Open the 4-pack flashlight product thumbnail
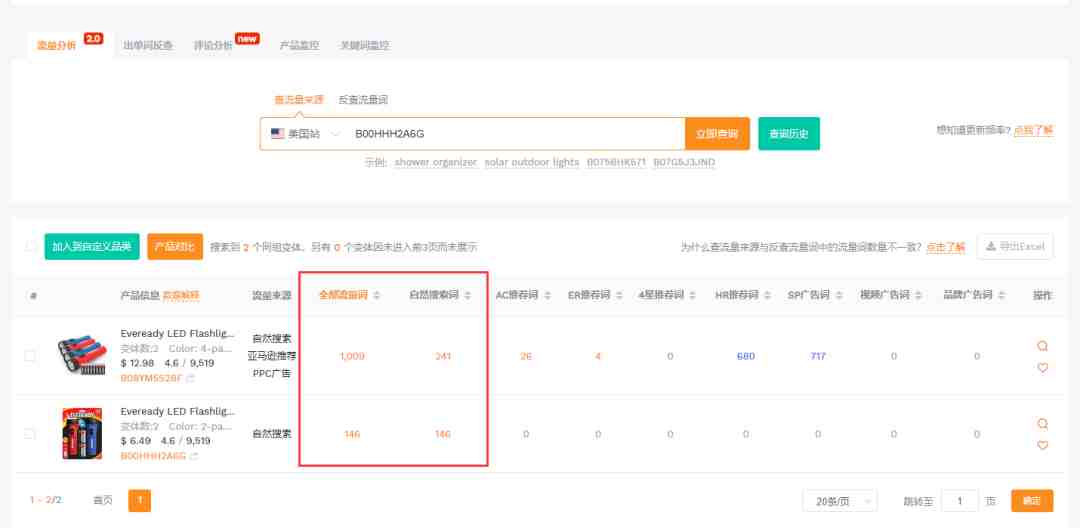 [82, 356]
